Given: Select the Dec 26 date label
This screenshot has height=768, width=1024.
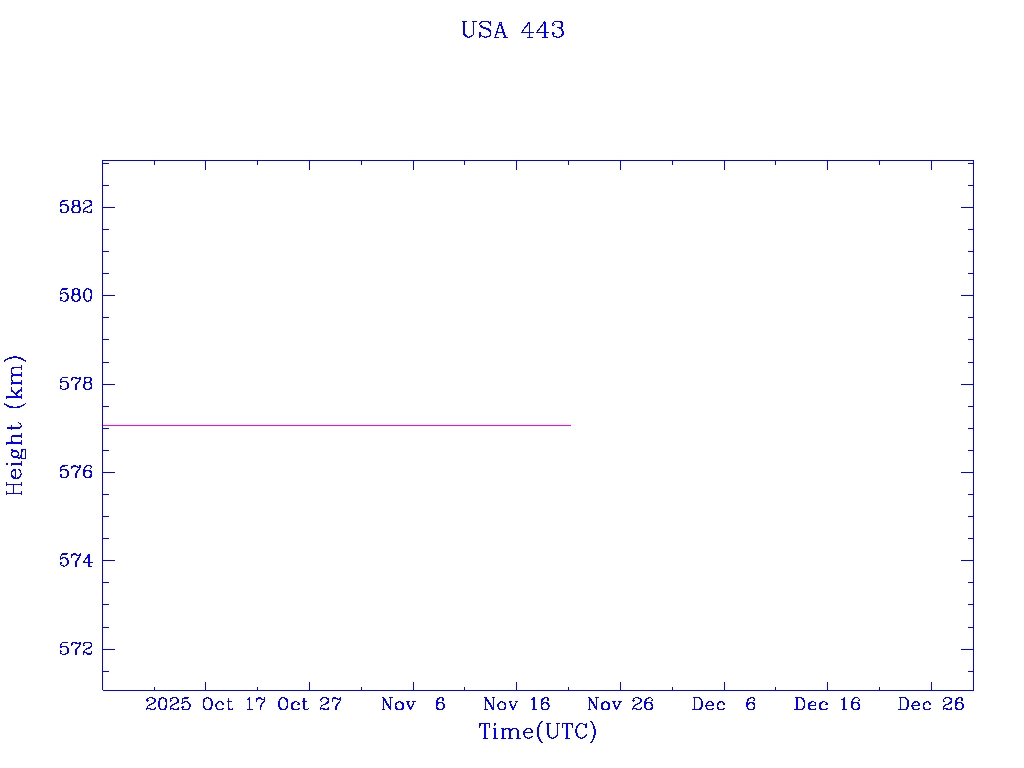Looking at the screenshot, I should [x=931, y=704].
